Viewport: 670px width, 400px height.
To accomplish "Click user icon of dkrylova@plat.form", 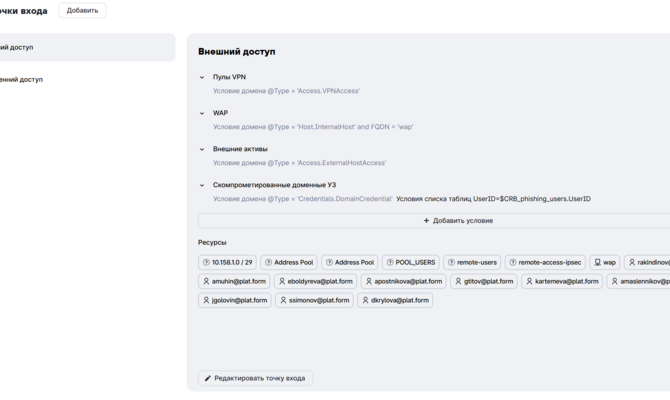I will (x=365, y=300).
